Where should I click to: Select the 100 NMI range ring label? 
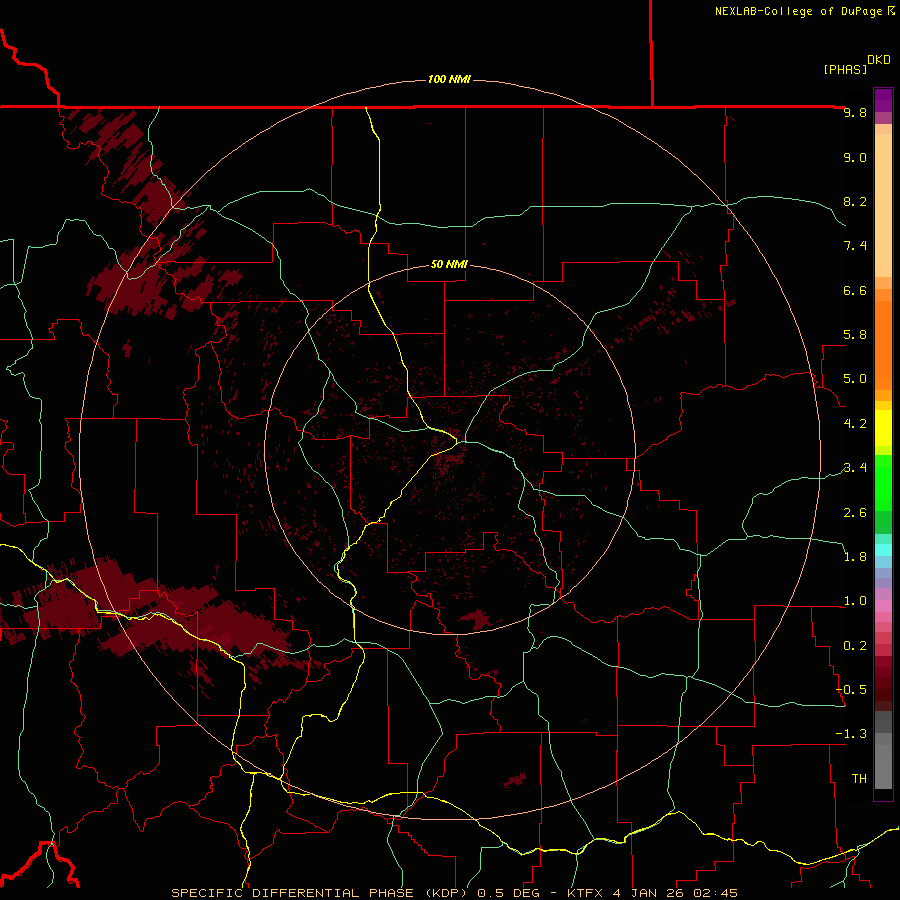coord(449,79)
